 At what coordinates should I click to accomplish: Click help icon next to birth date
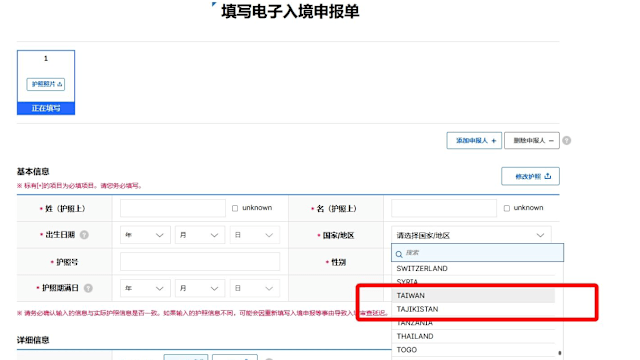click(x=84, y=235)
